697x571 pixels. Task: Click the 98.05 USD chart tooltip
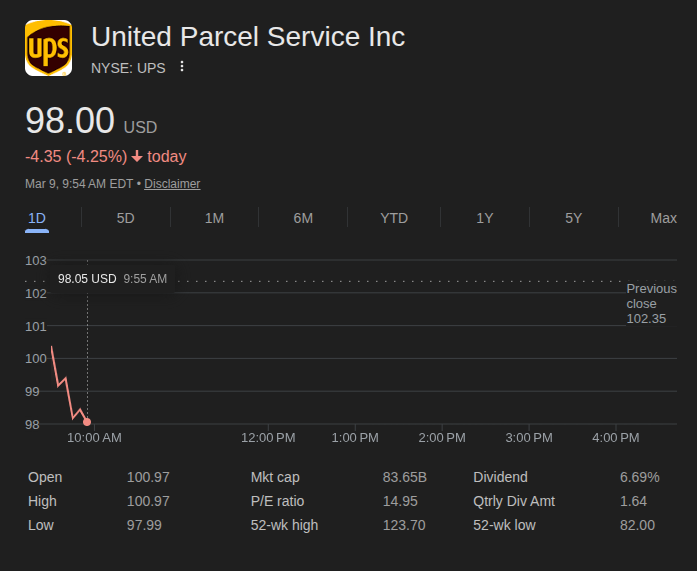112,279
